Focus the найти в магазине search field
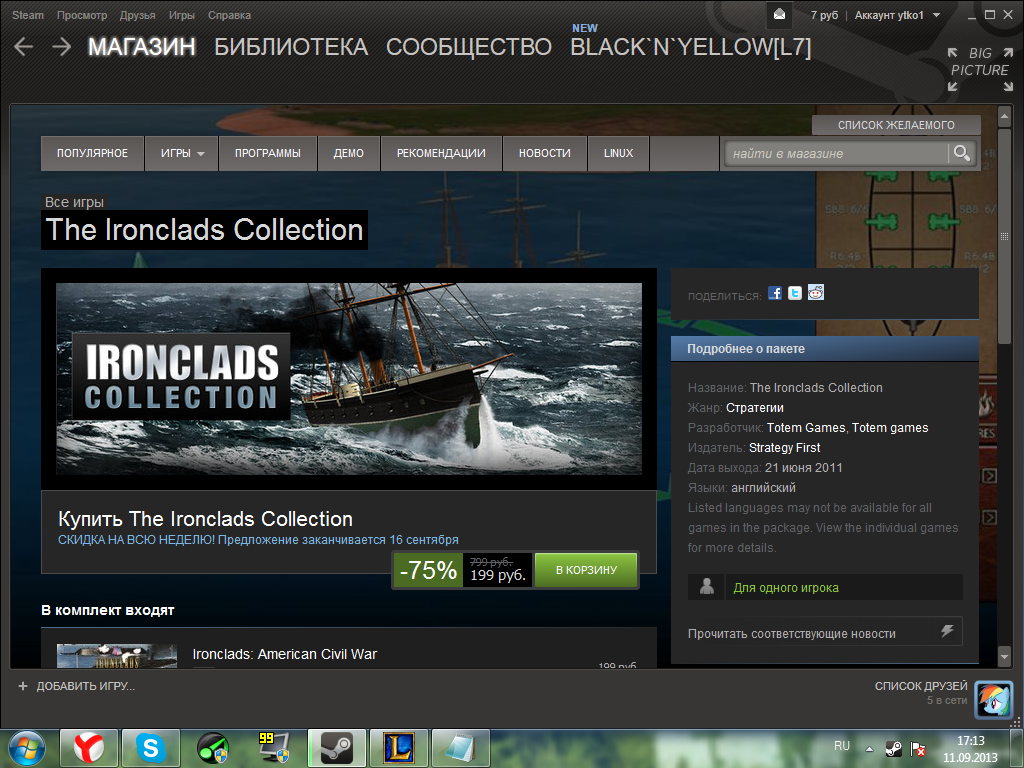Screen dimensions: 1024x768 836,153
